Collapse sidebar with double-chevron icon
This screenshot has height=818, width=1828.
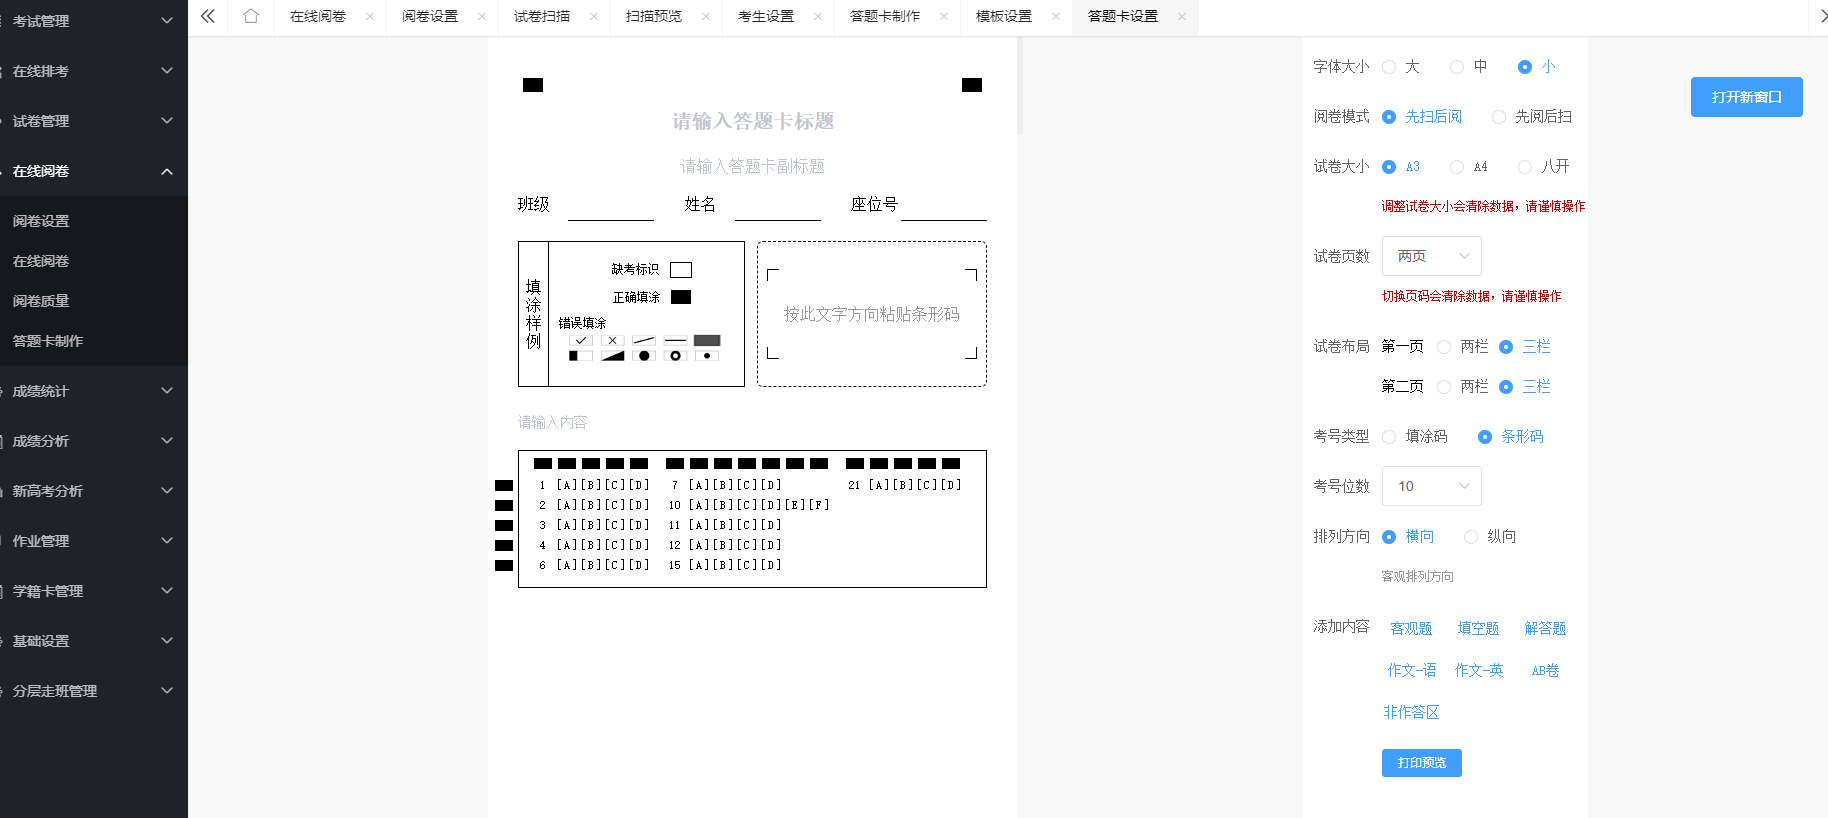click(x=208, y=16)
